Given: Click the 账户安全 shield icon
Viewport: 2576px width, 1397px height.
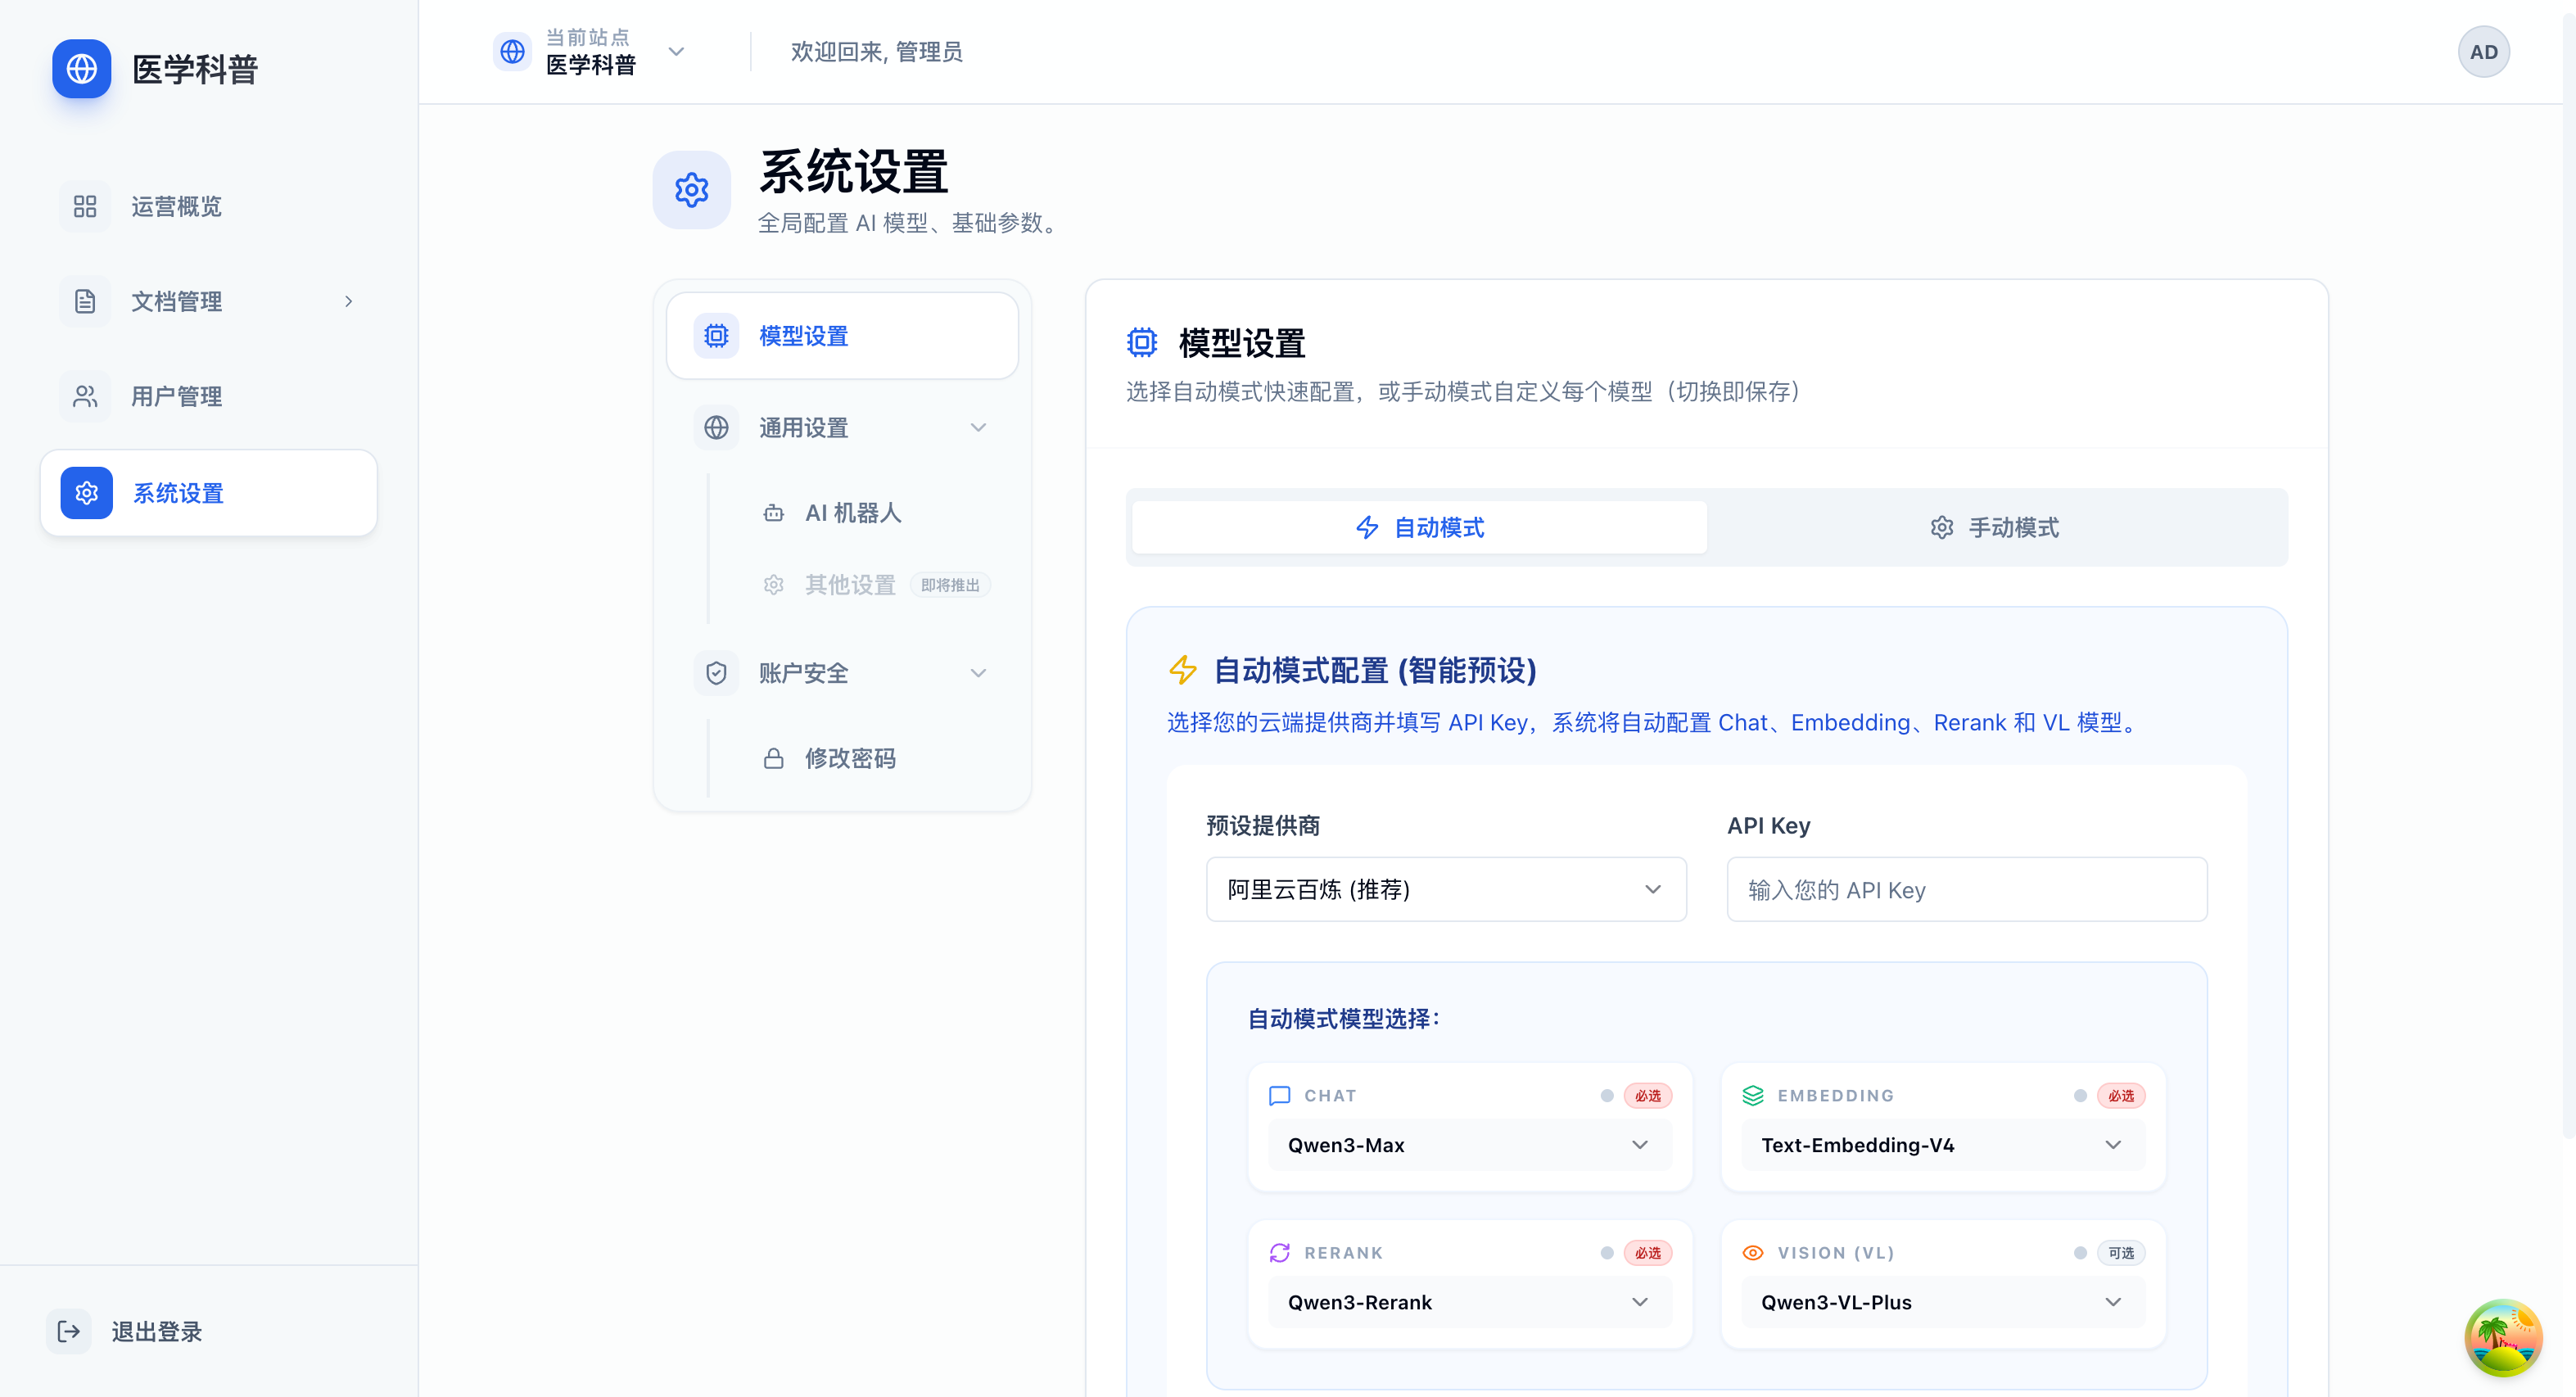Looking at the screenshot, I should point(716,672).
